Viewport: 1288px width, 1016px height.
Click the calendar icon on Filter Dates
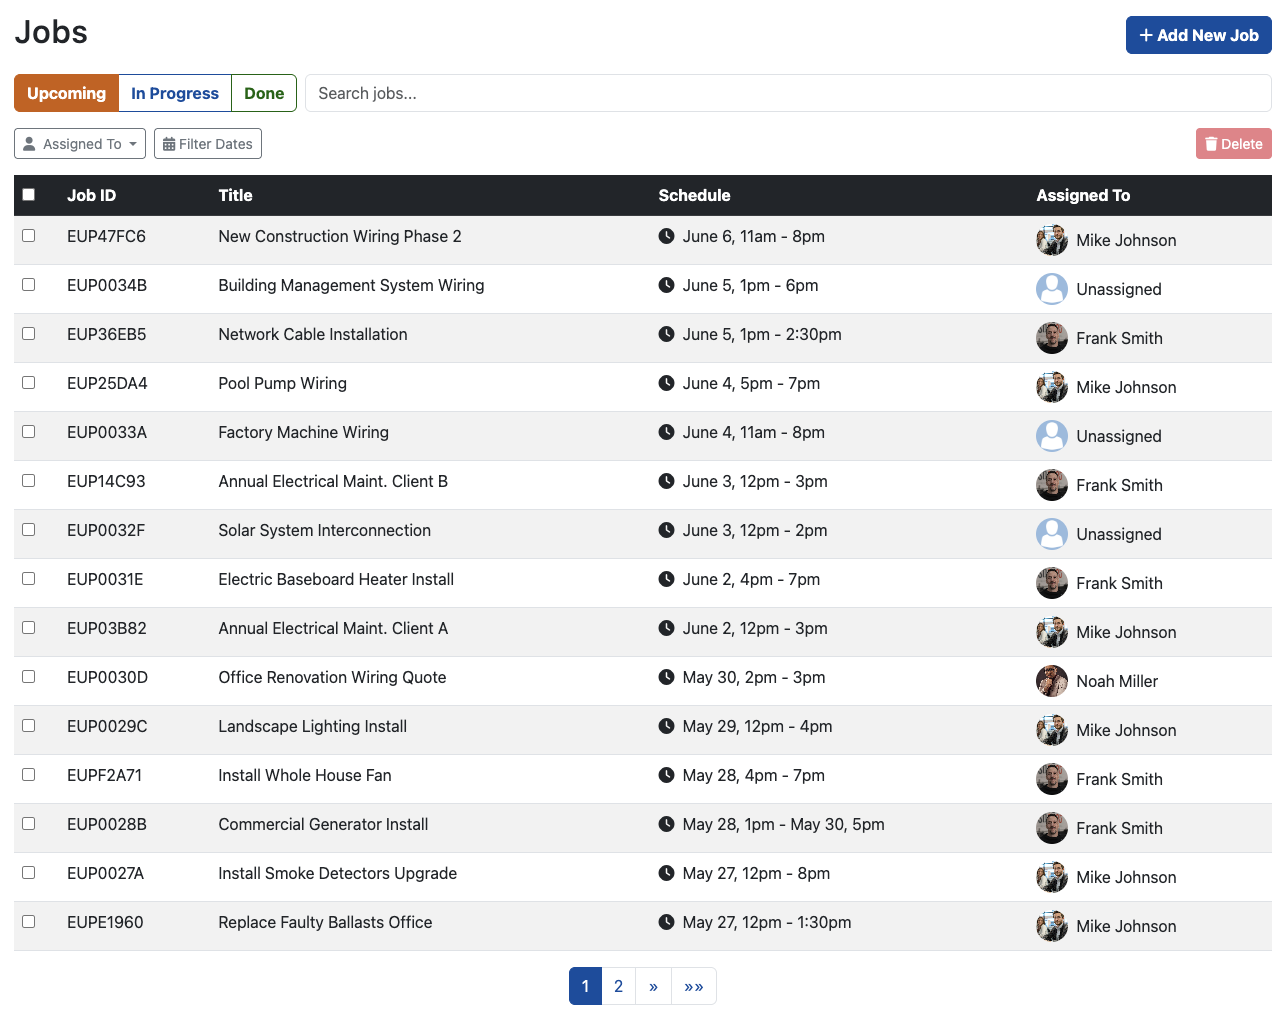tap(170, 143)
